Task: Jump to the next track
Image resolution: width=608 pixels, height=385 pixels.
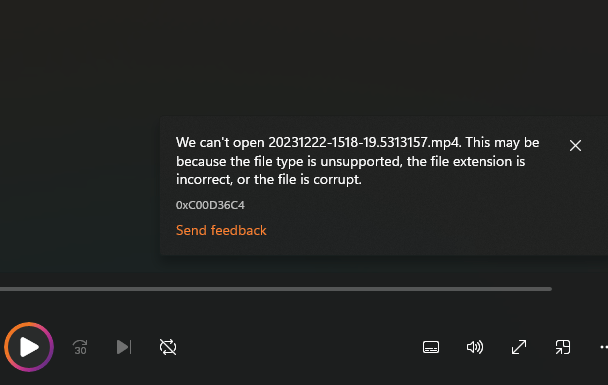Action: tap(124, 347)
